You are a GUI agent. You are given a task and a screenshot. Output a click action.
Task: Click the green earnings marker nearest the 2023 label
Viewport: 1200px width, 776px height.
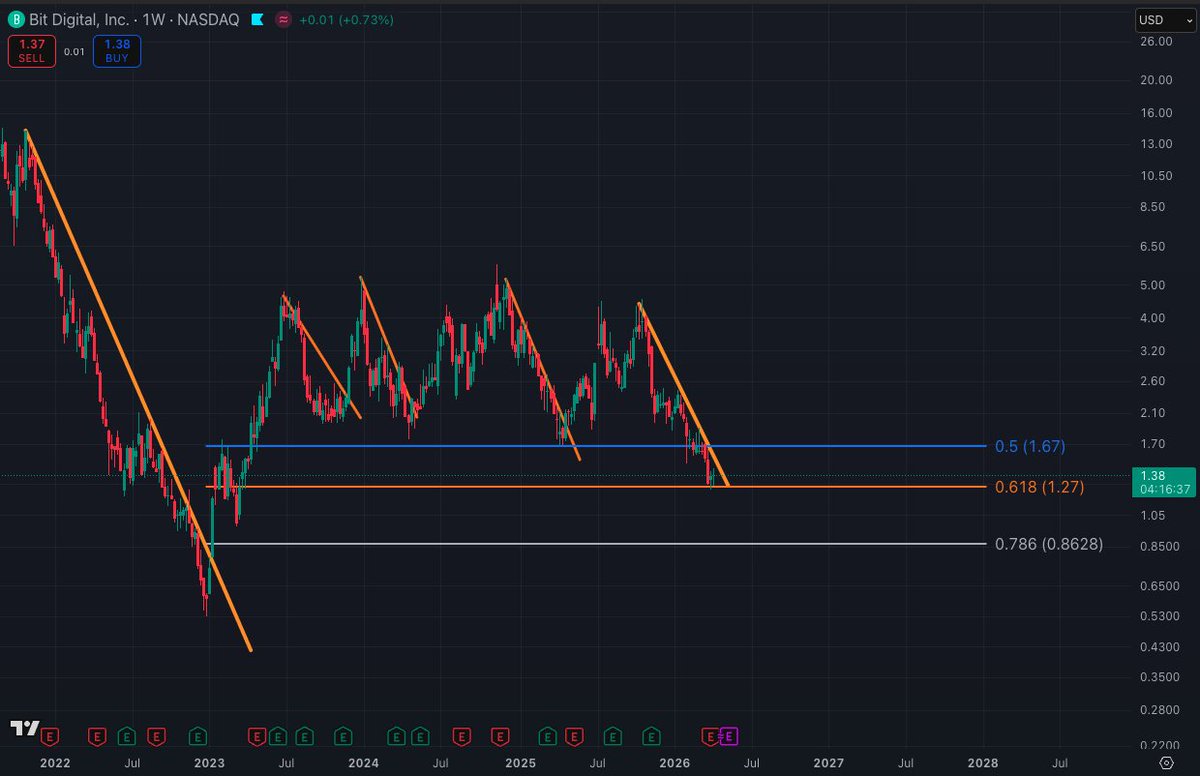pyautogui.click(x=199, y=736)
